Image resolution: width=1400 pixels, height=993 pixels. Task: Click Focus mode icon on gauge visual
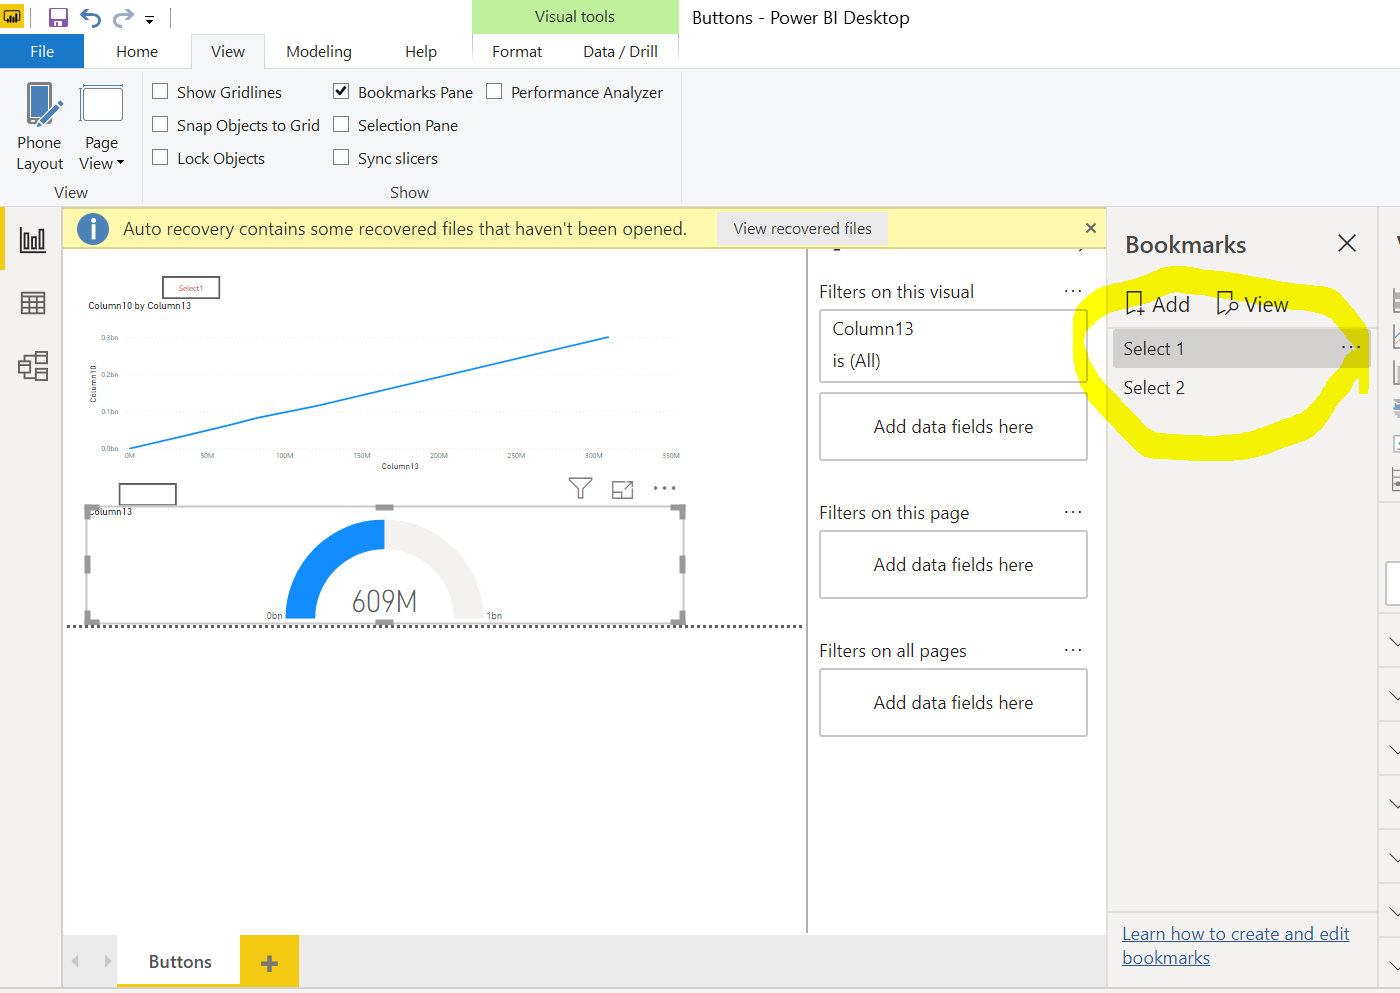[623, 489]
